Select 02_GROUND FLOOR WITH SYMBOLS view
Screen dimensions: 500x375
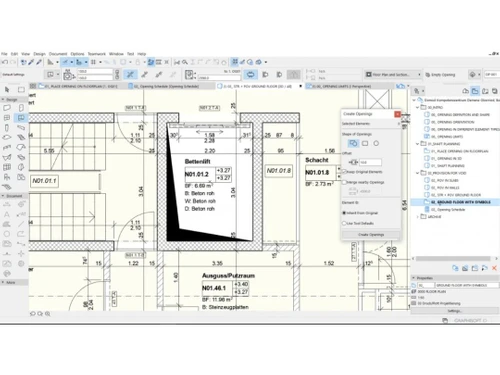461,202
